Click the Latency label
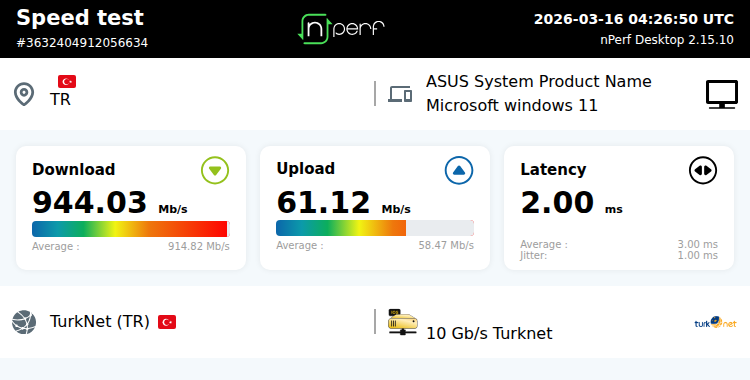The image size is (750, 380). 553,169
